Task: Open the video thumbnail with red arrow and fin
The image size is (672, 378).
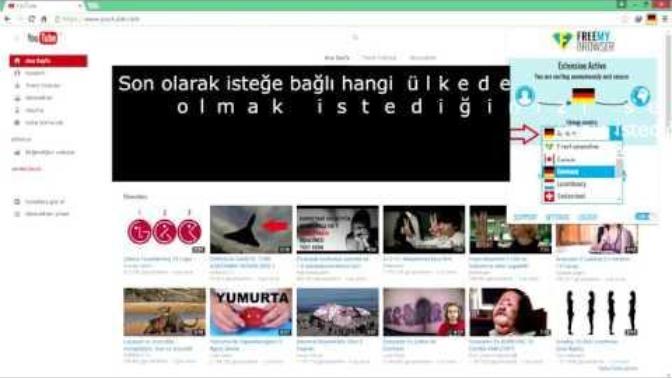Action: pyautogui.click(x=251, y=229)
